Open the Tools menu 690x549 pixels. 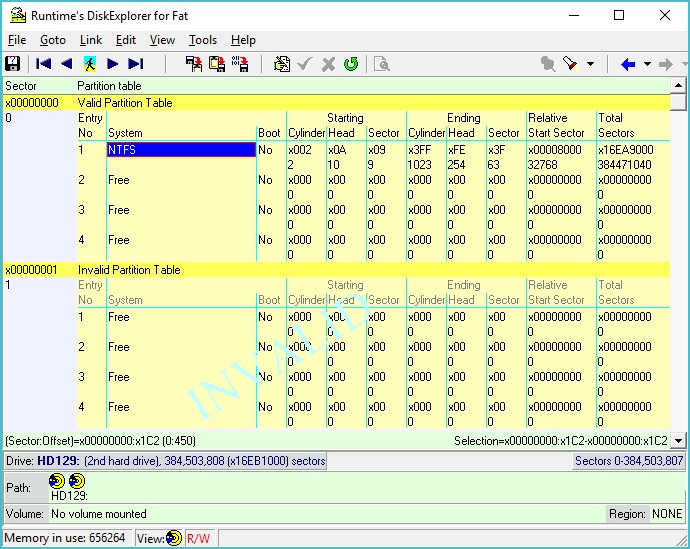pos(203,40)
